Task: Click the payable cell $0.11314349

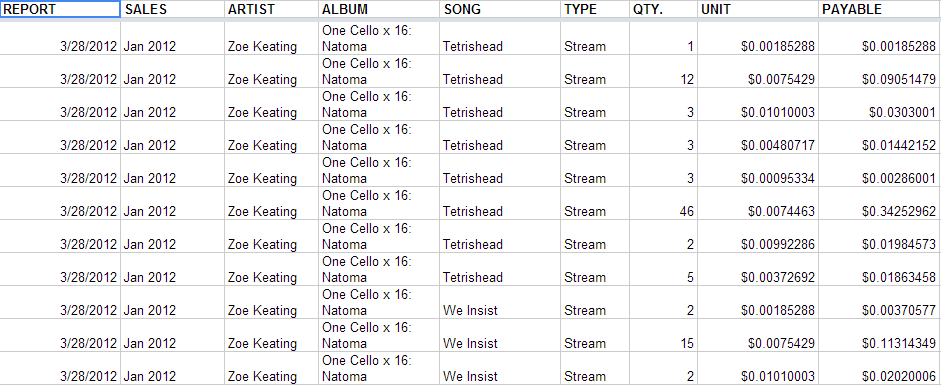Action: 880,335
